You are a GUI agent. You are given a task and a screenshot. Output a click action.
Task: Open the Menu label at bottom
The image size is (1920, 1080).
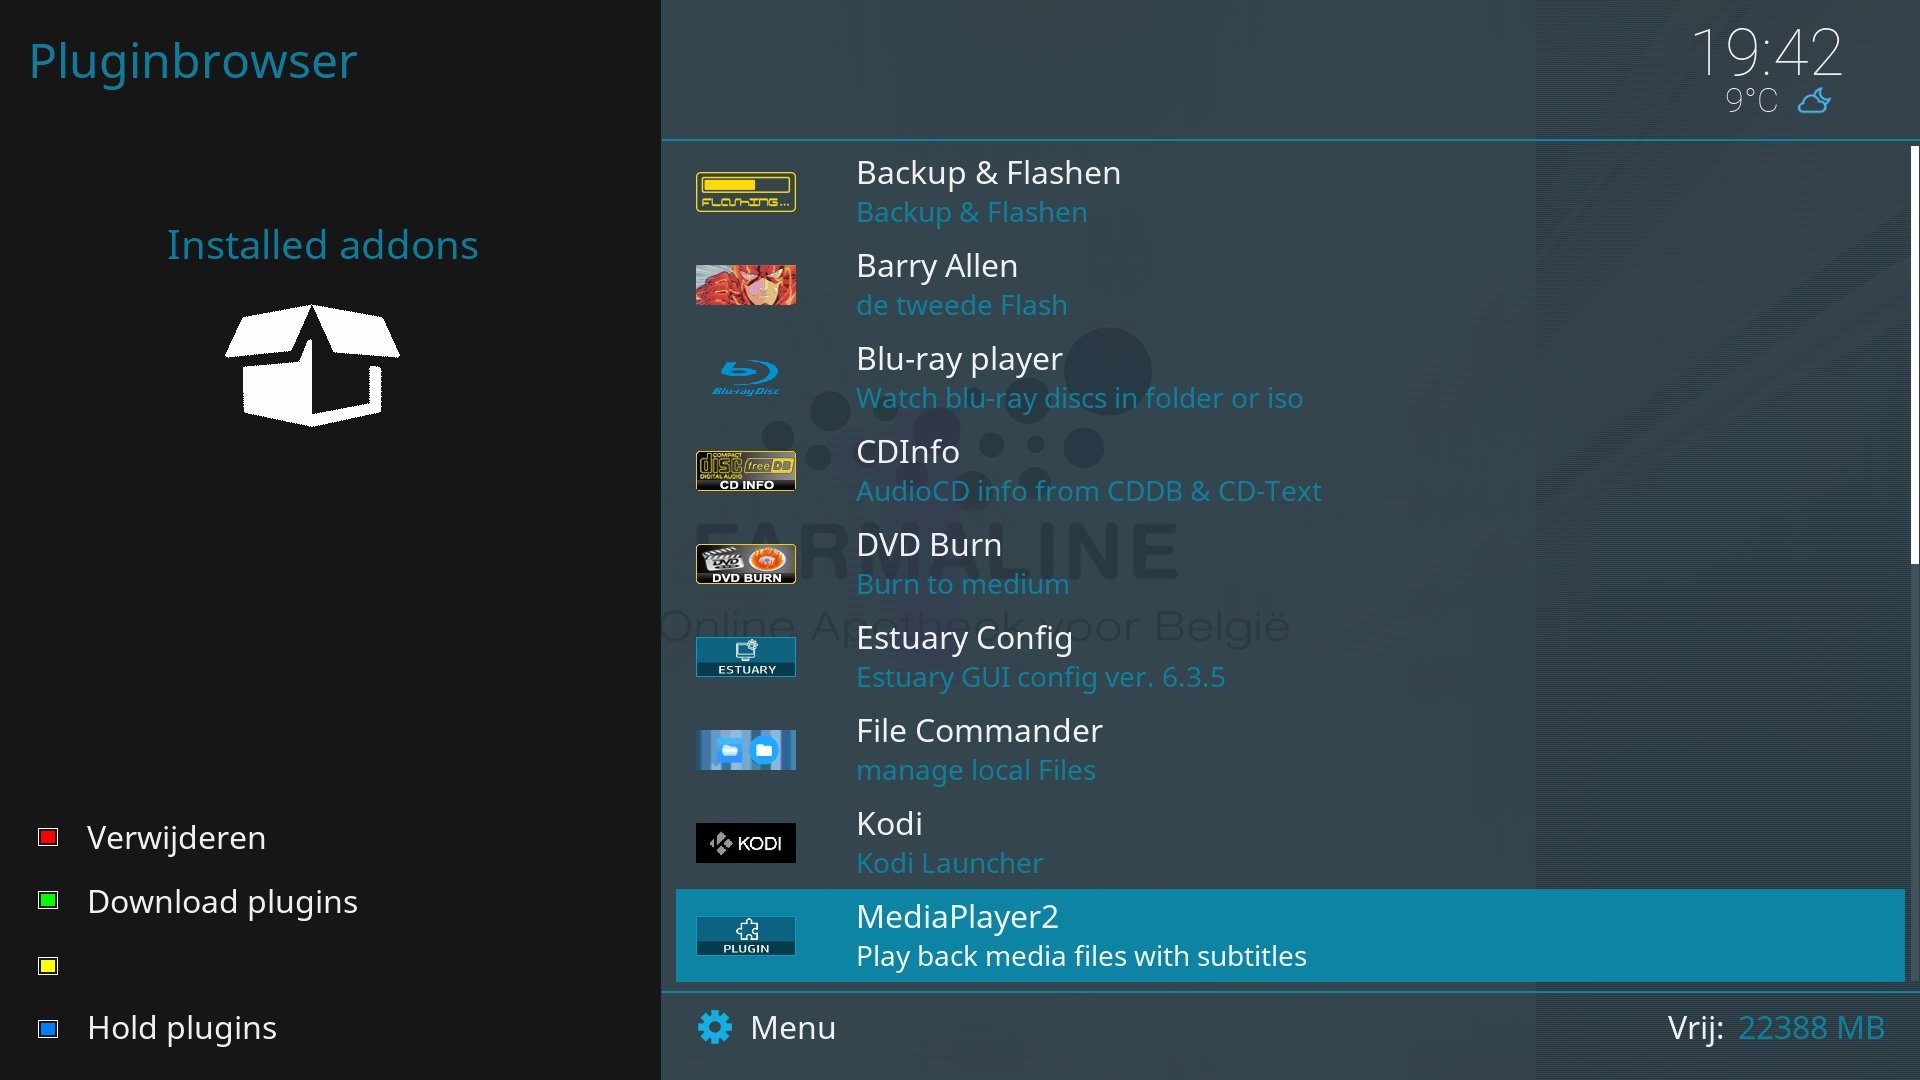pos(793,1027)
